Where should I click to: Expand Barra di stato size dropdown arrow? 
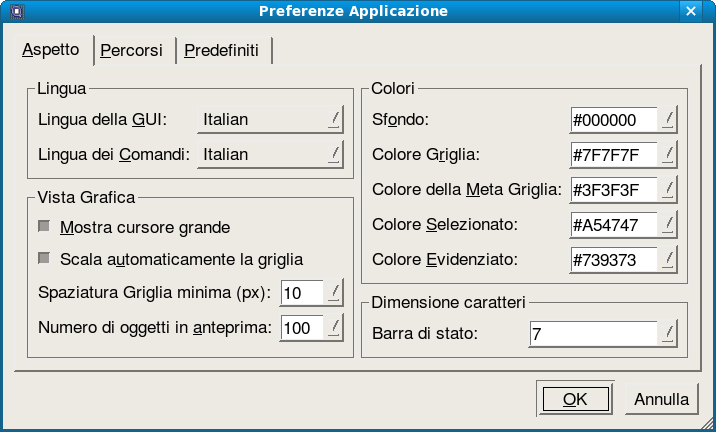(668, 334)
